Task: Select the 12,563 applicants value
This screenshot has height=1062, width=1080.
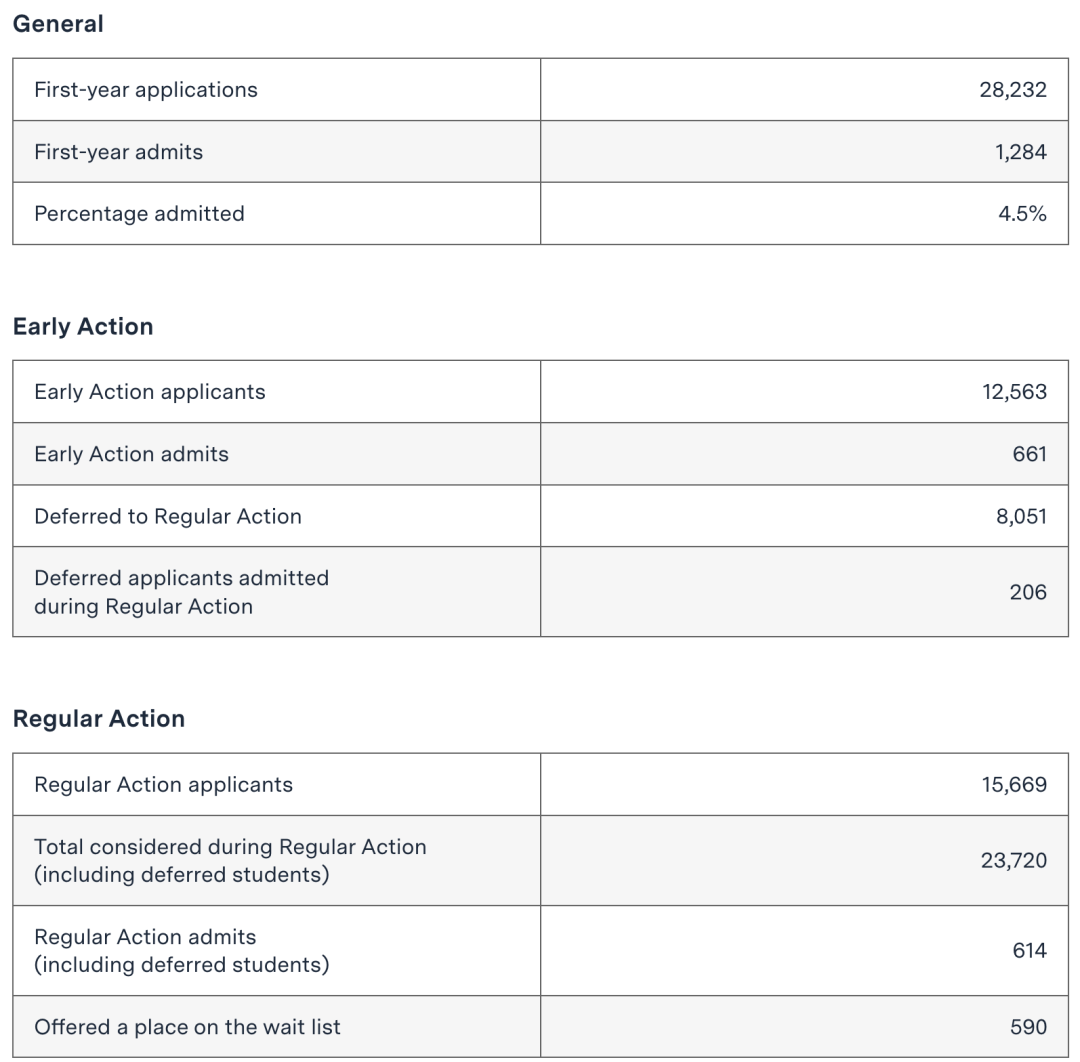Action: click(x=1014, y=392)
